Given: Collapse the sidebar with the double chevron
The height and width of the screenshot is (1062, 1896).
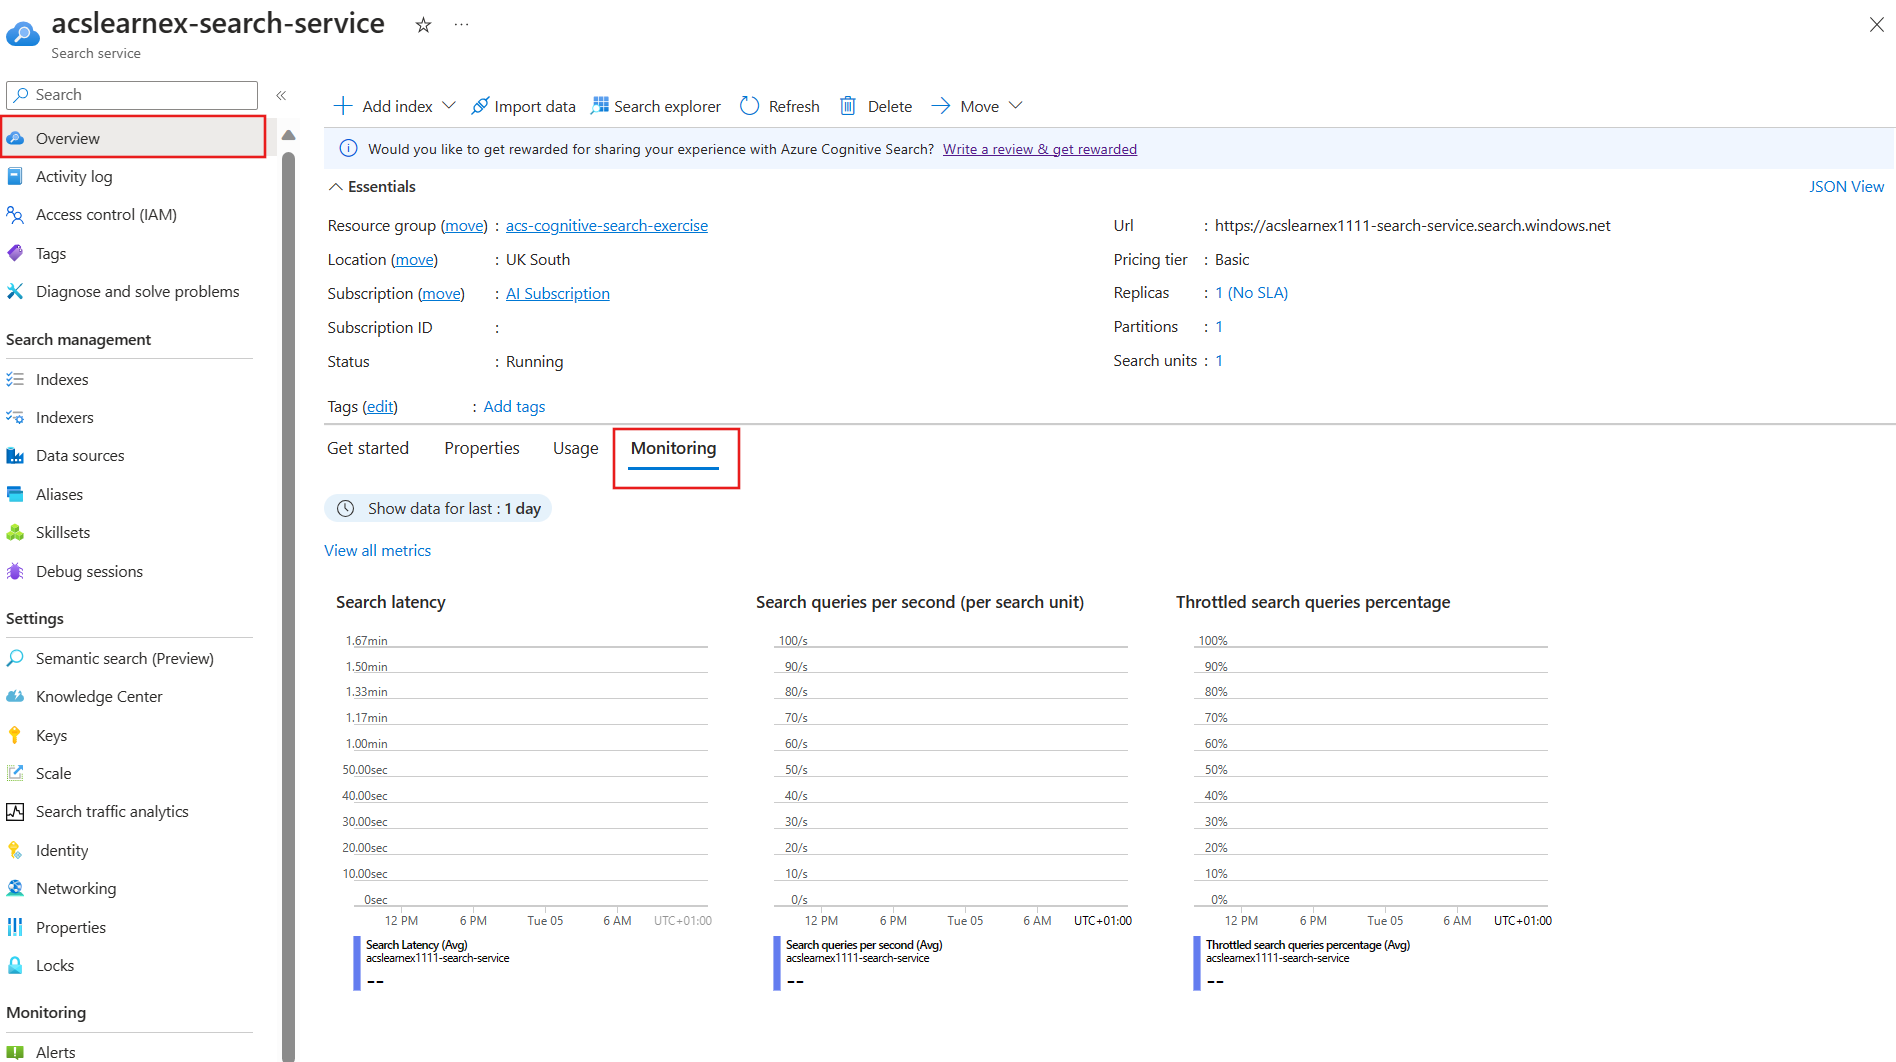Looking at the screenshot, I should point(281,95).
